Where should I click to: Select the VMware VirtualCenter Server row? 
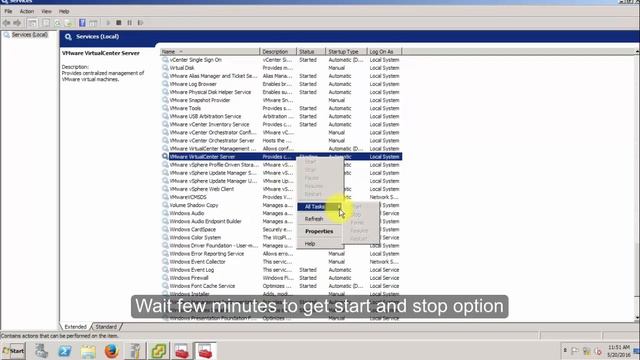(x=281, y=157)
